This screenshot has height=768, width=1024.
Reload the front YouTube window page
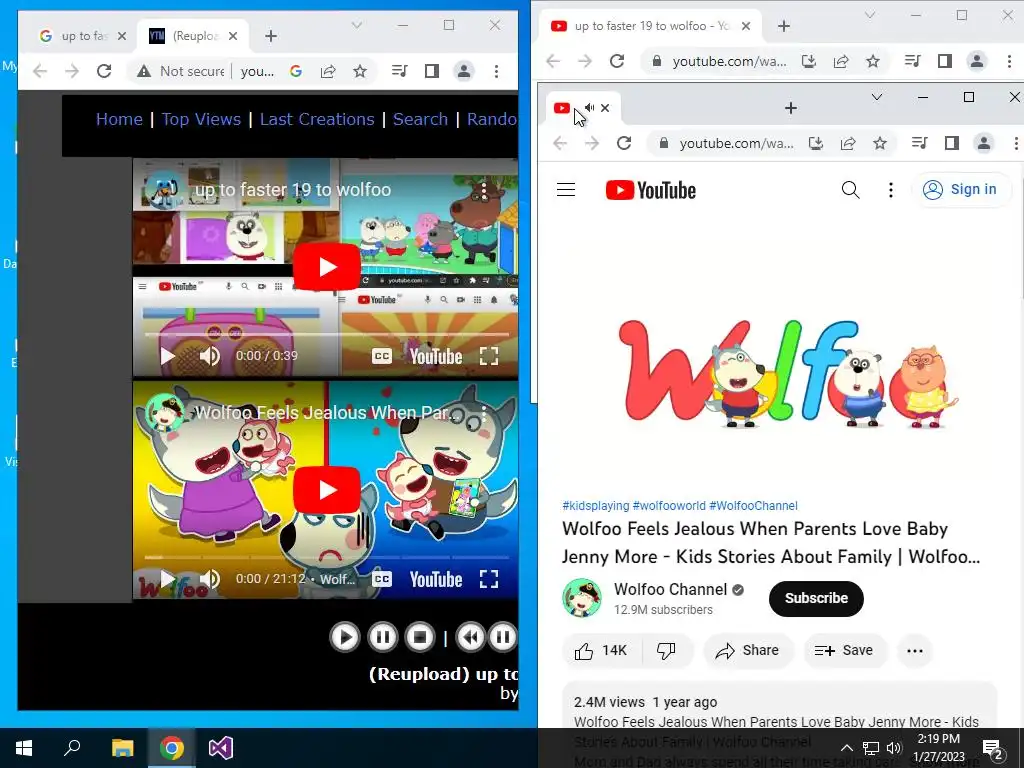(x=624, y=143)
